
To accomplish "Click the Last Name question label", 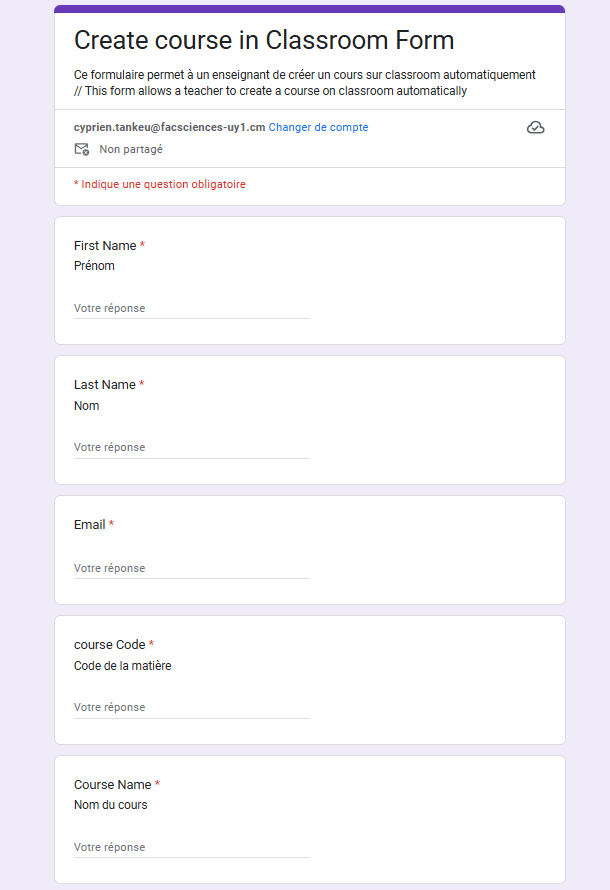I will (105, 384).
